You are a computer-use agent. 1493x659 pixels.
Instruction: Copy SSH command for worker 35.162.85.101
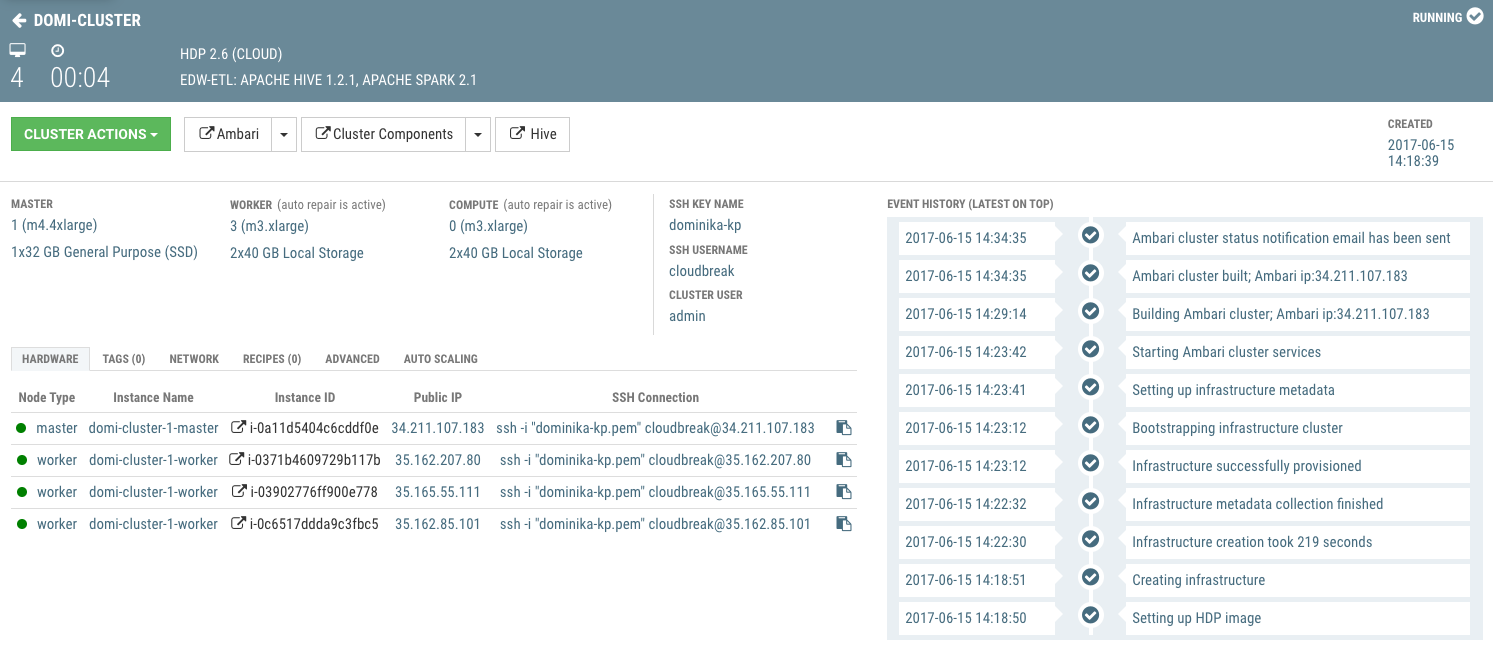[843, 523]
